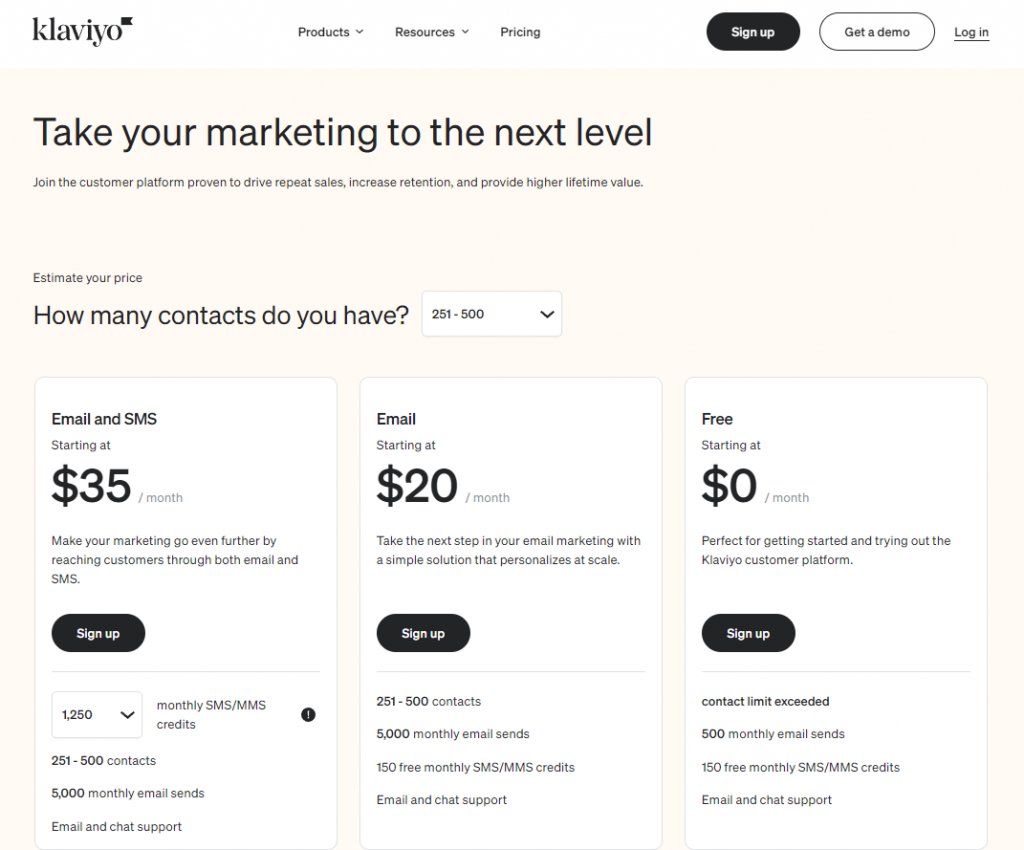Open the 1,250 SMS/MMS credits dropdown
This screenshot has width=1024, height=850.
97,715
